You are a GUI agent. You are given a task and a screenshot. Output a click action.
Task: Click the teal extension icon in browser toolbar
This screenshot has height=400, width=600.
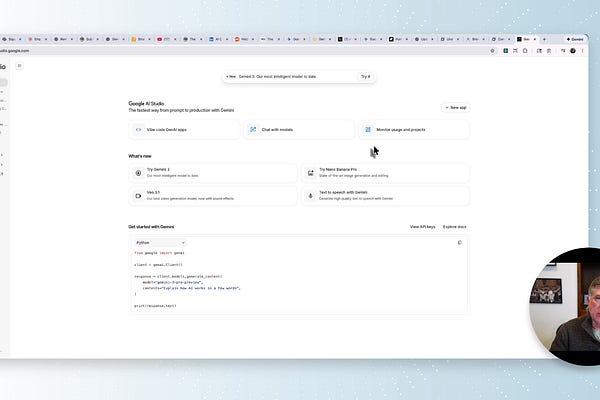click(505, 51)
